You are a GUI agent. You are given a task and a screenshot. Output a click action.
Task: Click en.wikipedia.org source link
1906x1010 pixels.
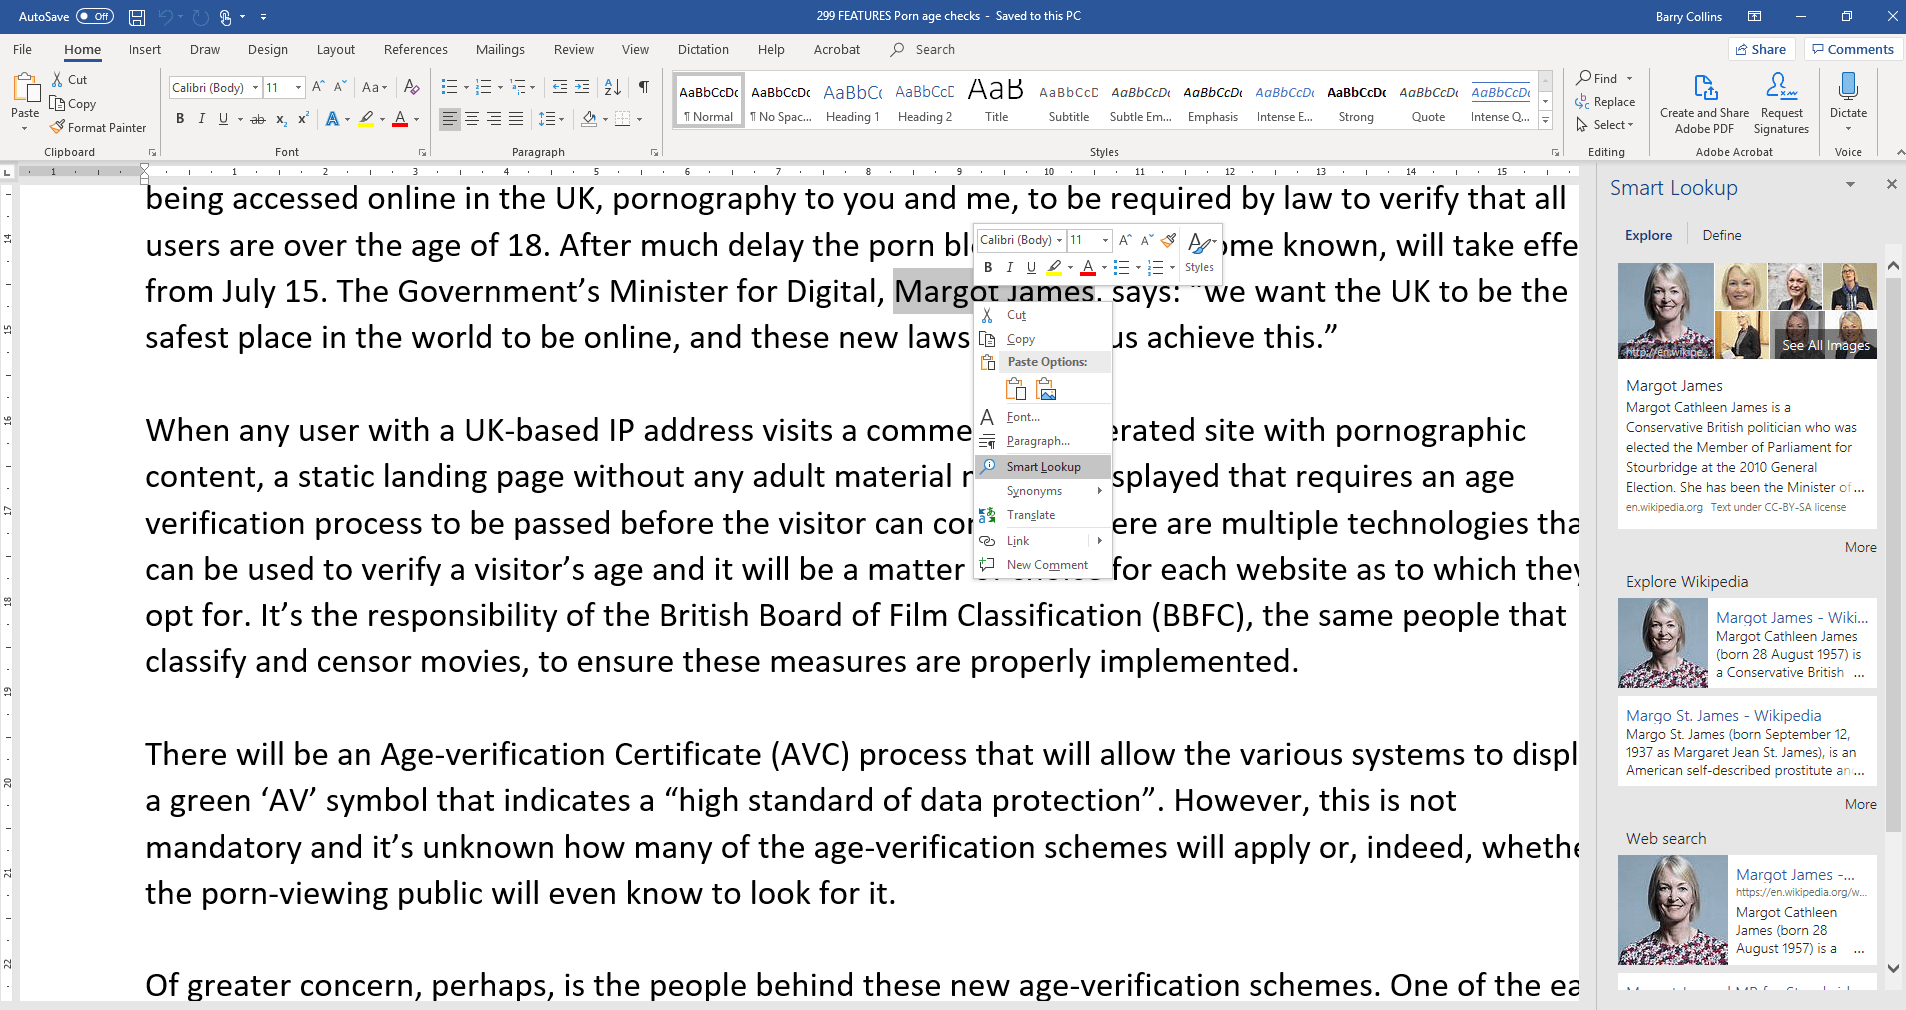(x=1664, y=507)
